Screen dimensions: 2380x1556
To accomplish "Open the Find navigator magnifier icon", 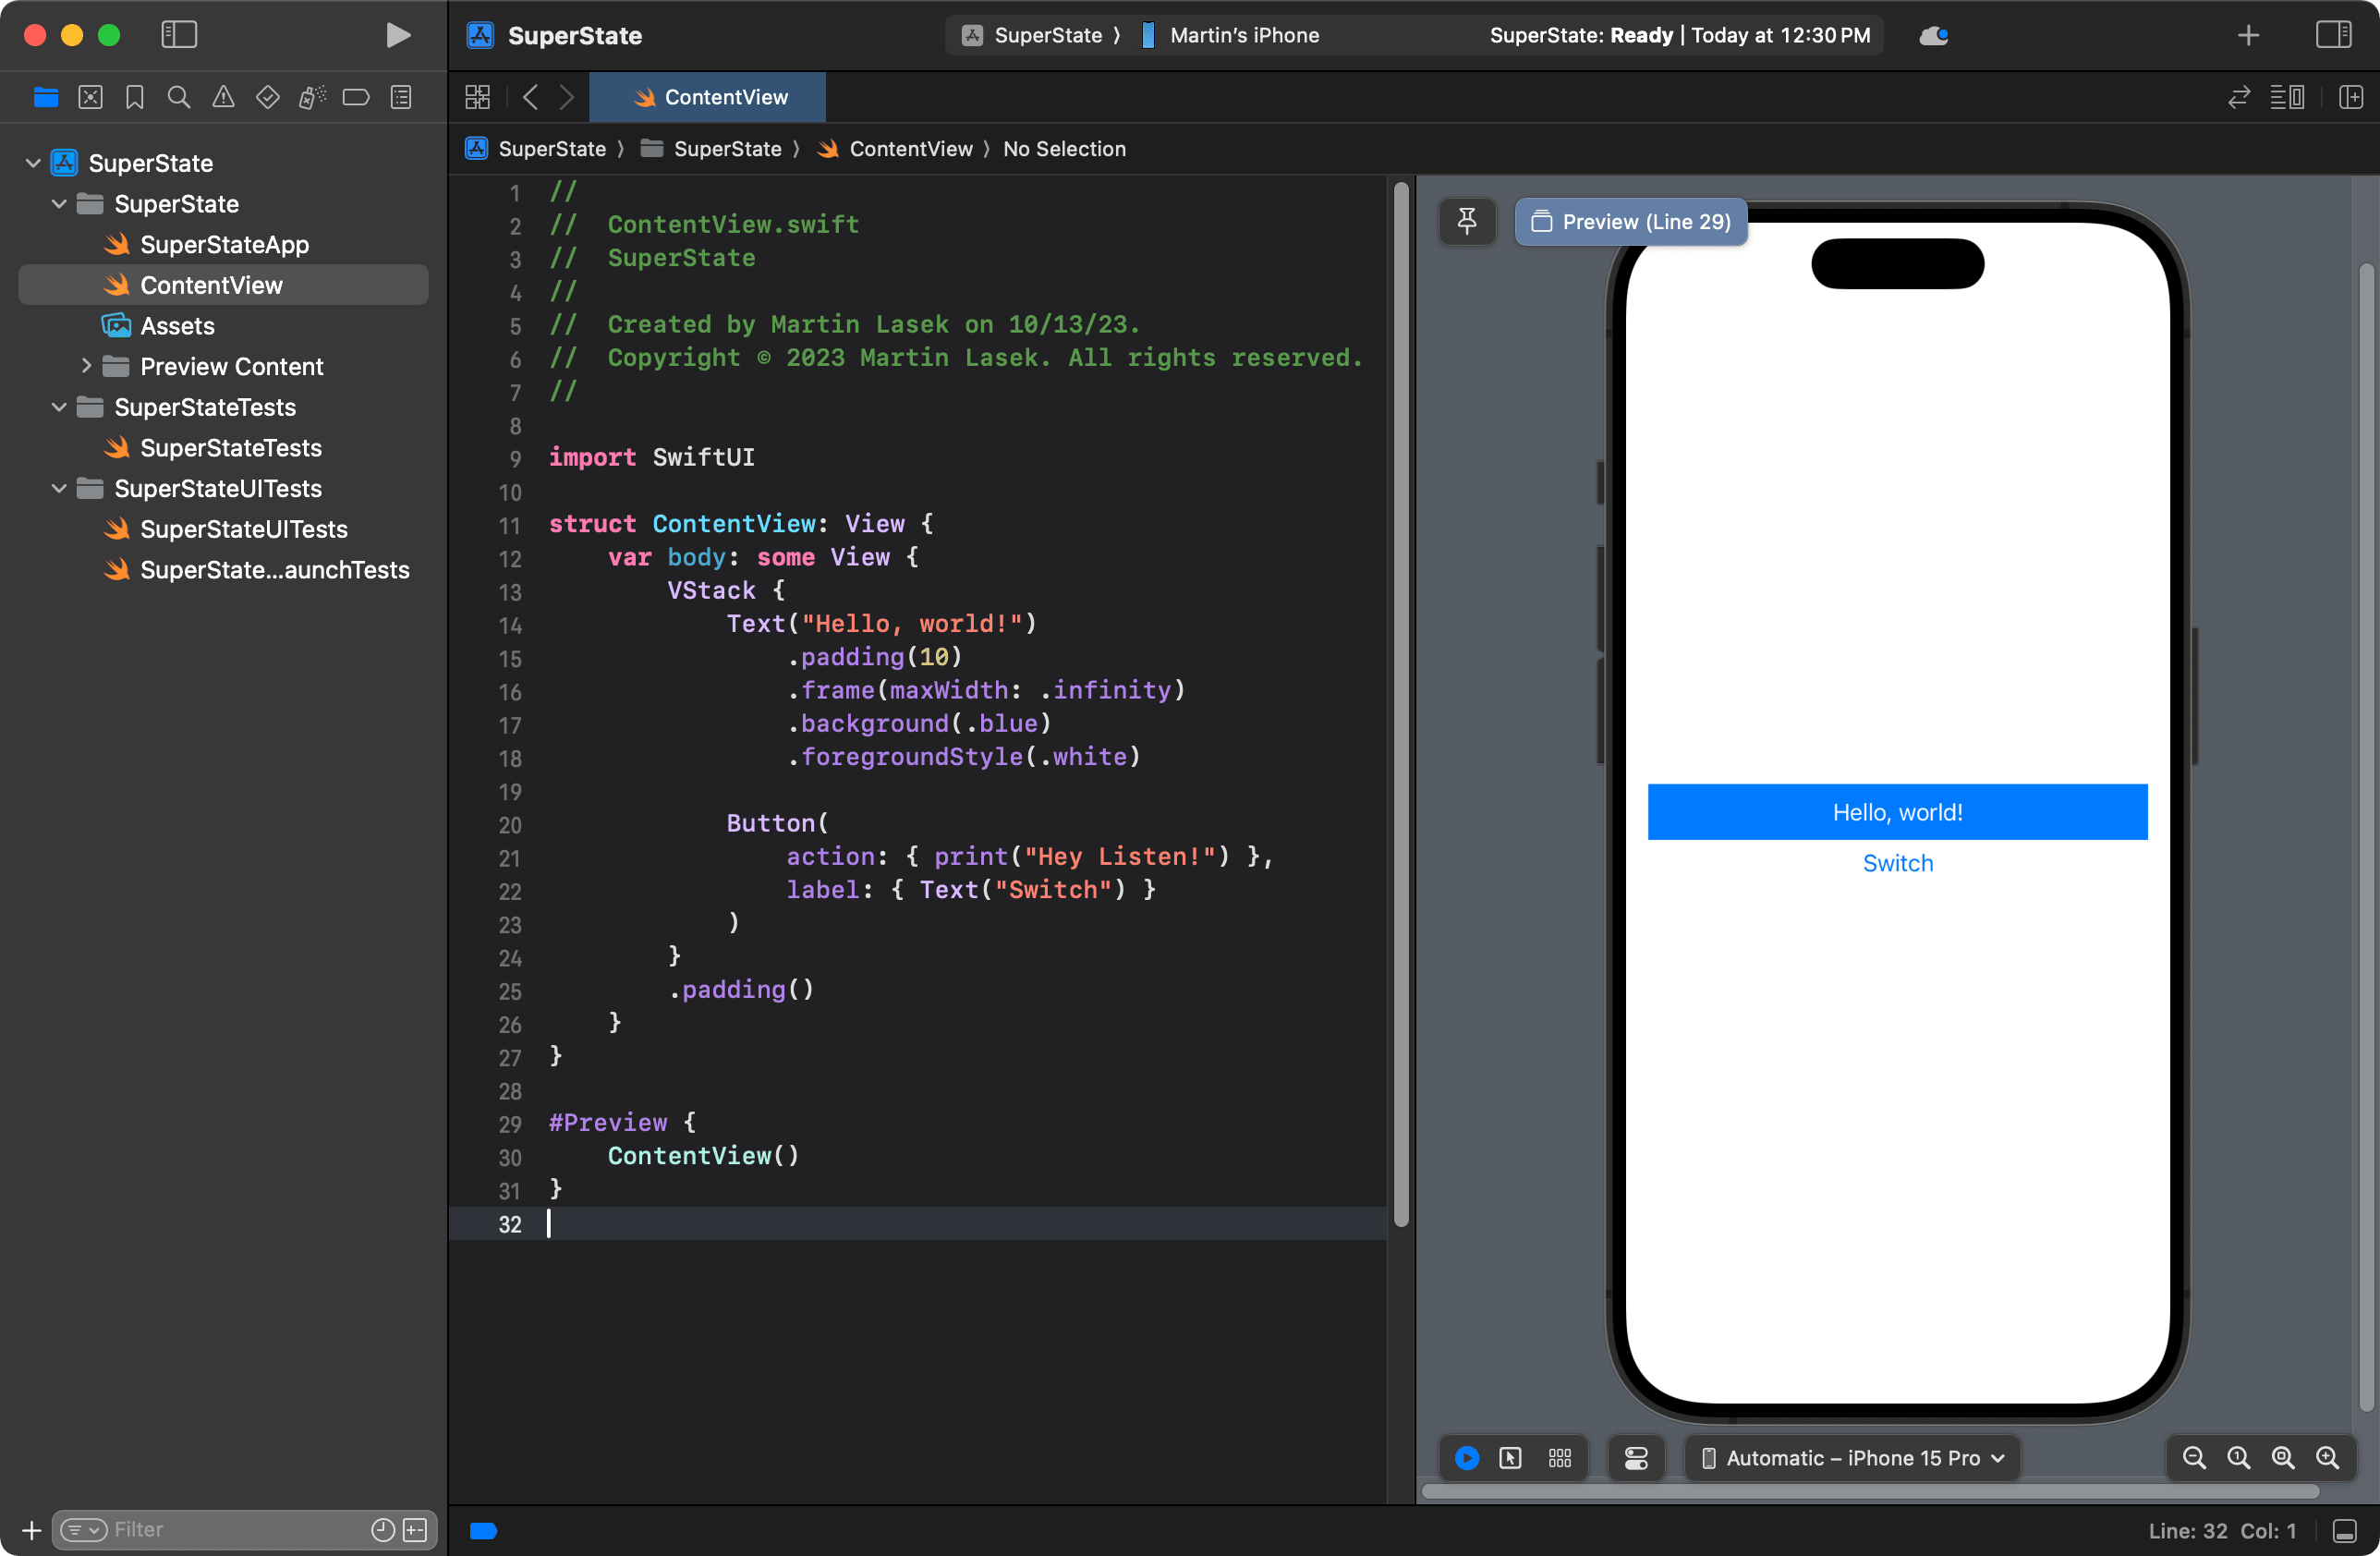I will [179, 97].
